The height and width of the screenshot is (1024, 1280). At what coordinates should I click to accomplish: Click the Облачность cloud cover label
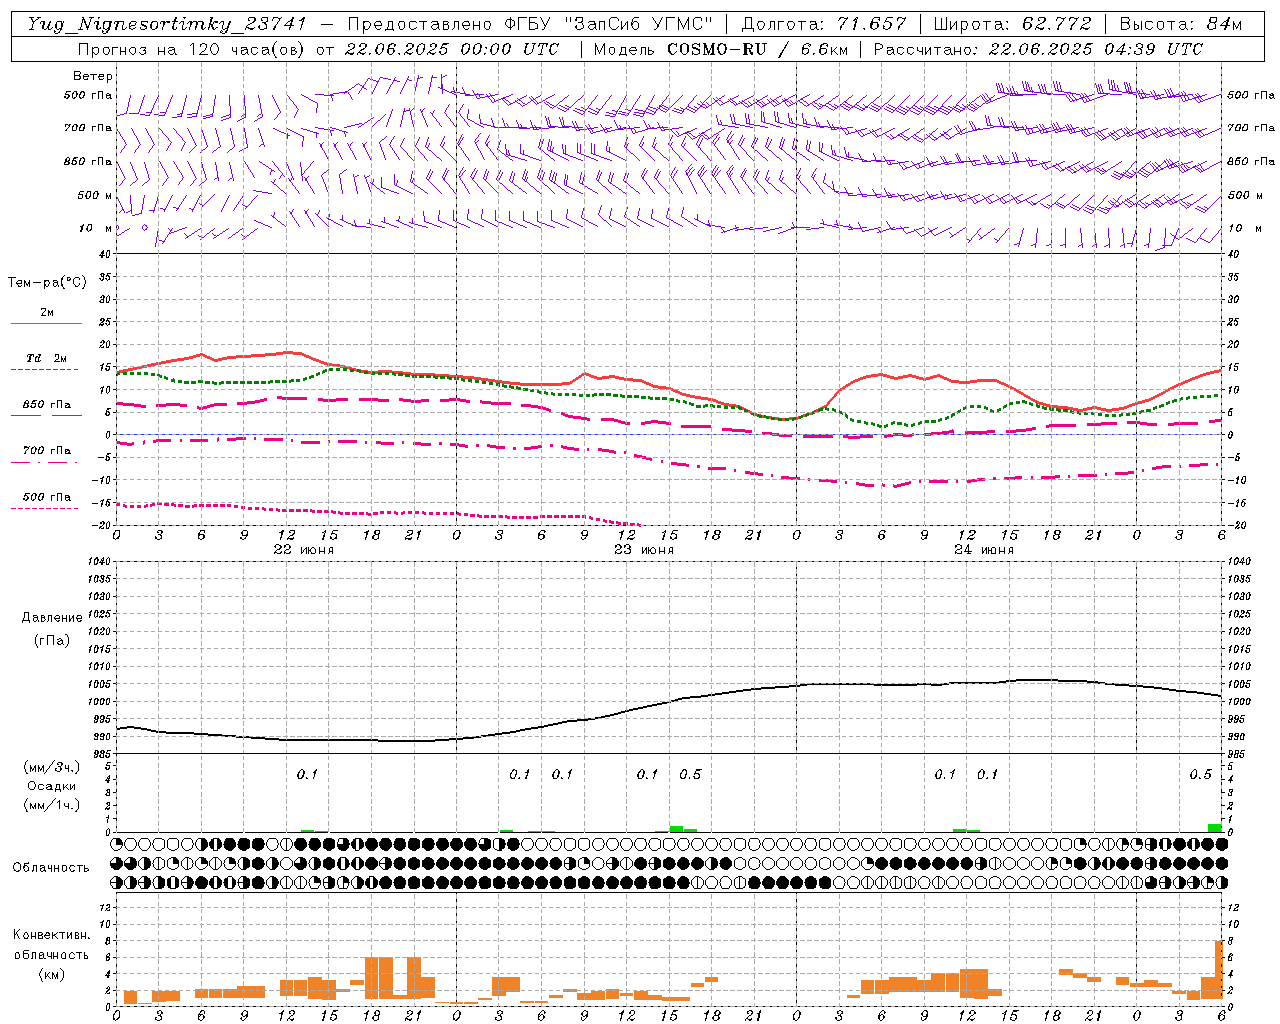(x=51, y=867)
